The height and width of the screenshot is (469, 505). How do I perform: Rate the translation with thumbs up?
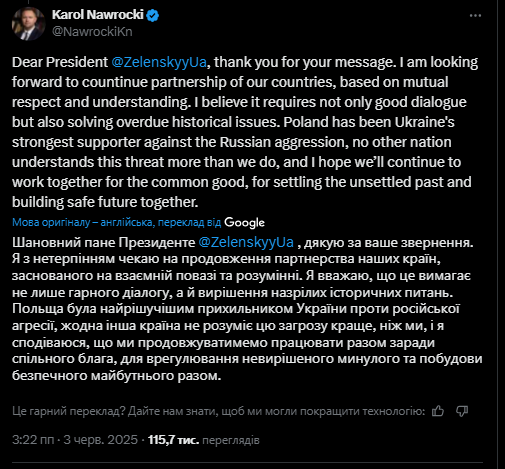click(438, 411)
